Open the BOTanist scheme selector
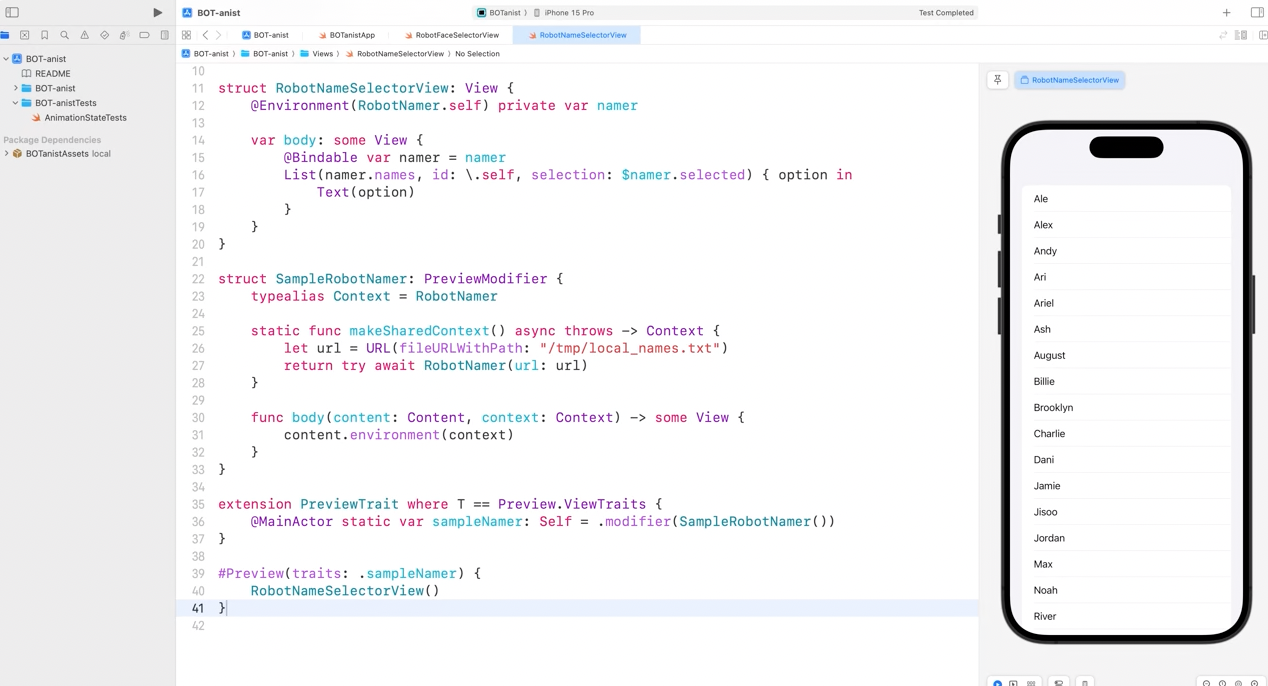The height and width of the screenshot is (686, 1268). click(x=499, y=13)
